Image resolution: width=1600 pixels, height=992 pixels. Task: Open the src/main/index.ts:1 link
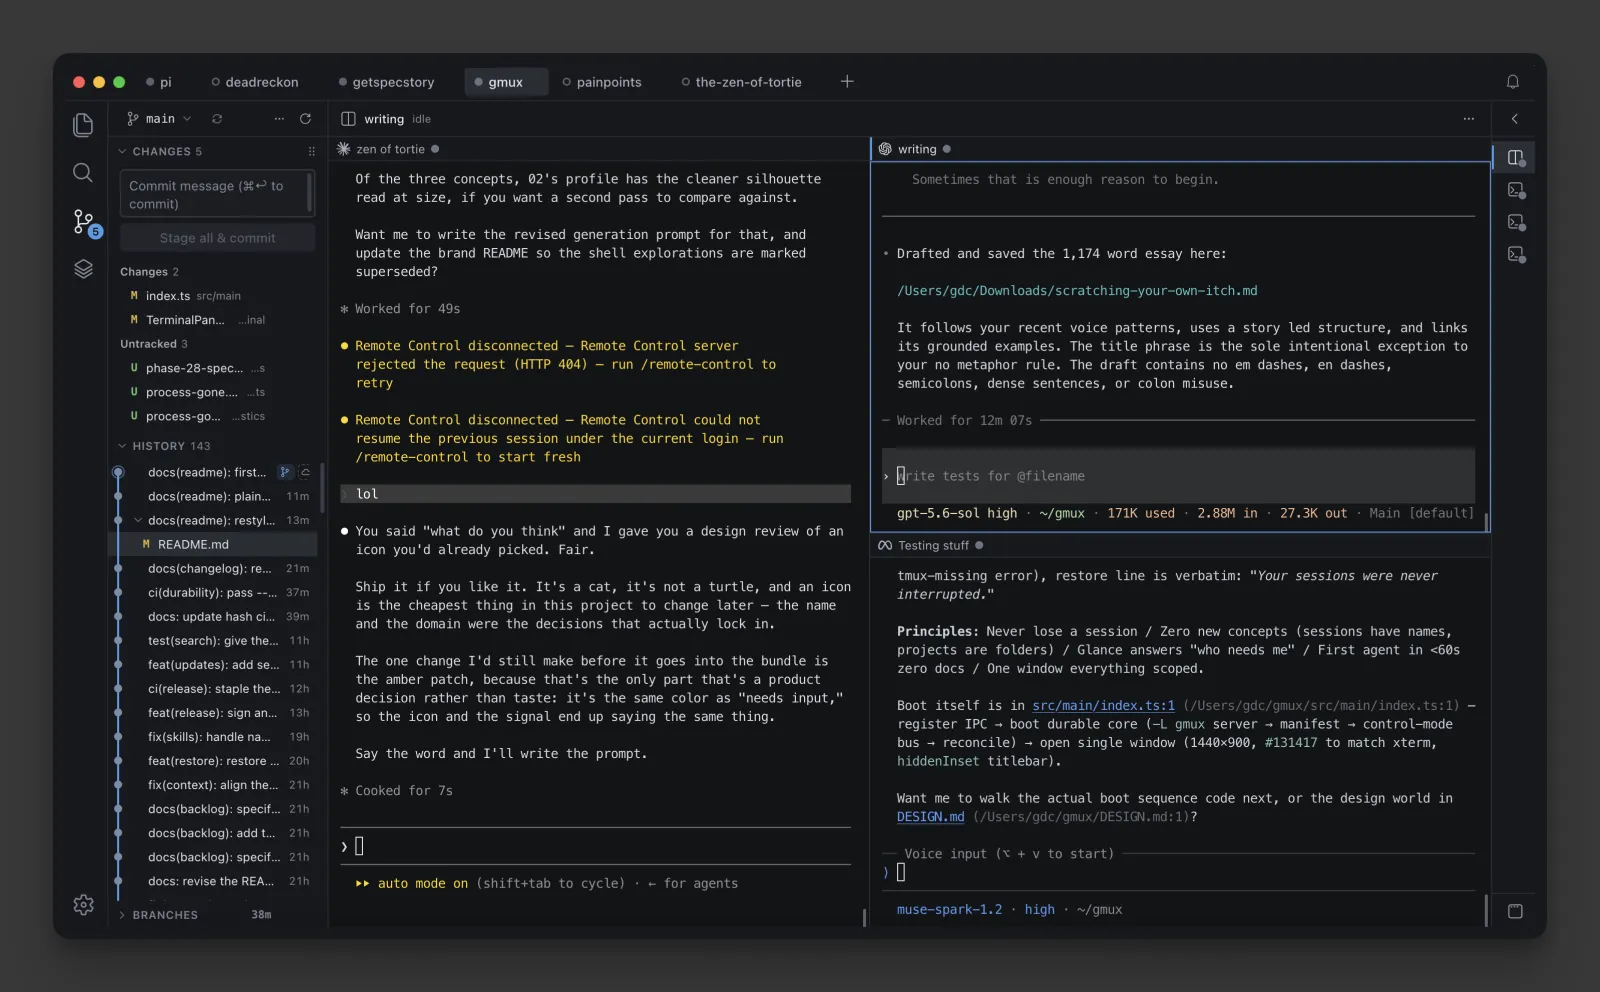1104,706
